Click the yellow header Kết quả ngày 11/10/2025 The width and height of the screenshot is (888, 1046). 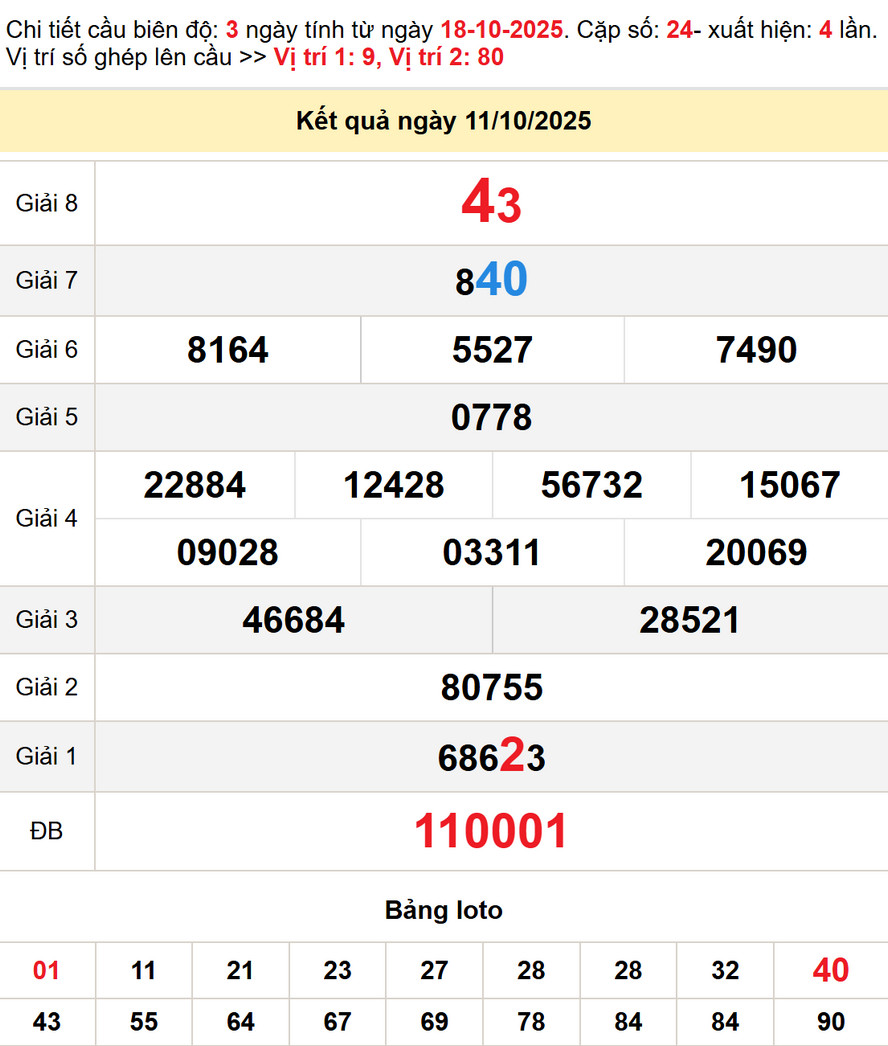coord(443,121)
